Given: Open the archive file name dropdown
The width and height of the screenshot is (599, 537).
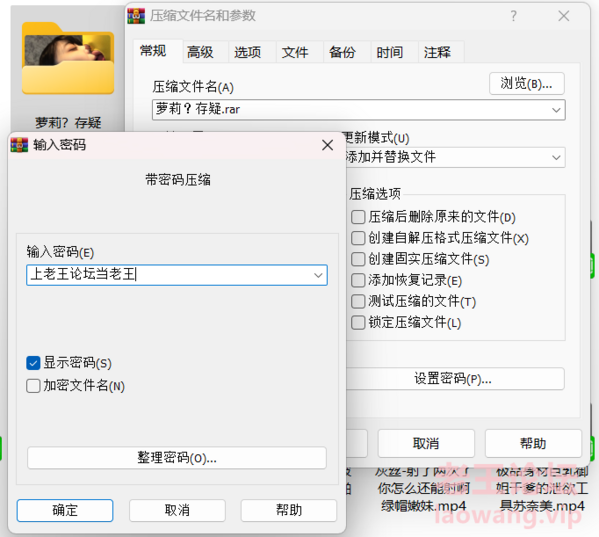Looking at the screenshot, I should (556, 110).
